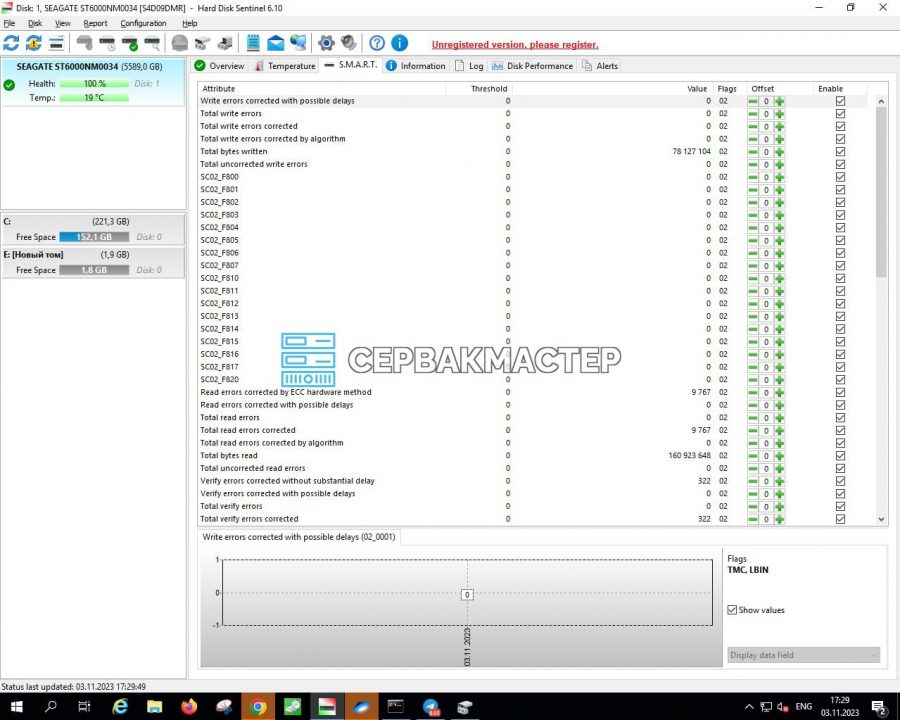
Task: Click the disk transfer icon beside the dome
Action: 202,43
